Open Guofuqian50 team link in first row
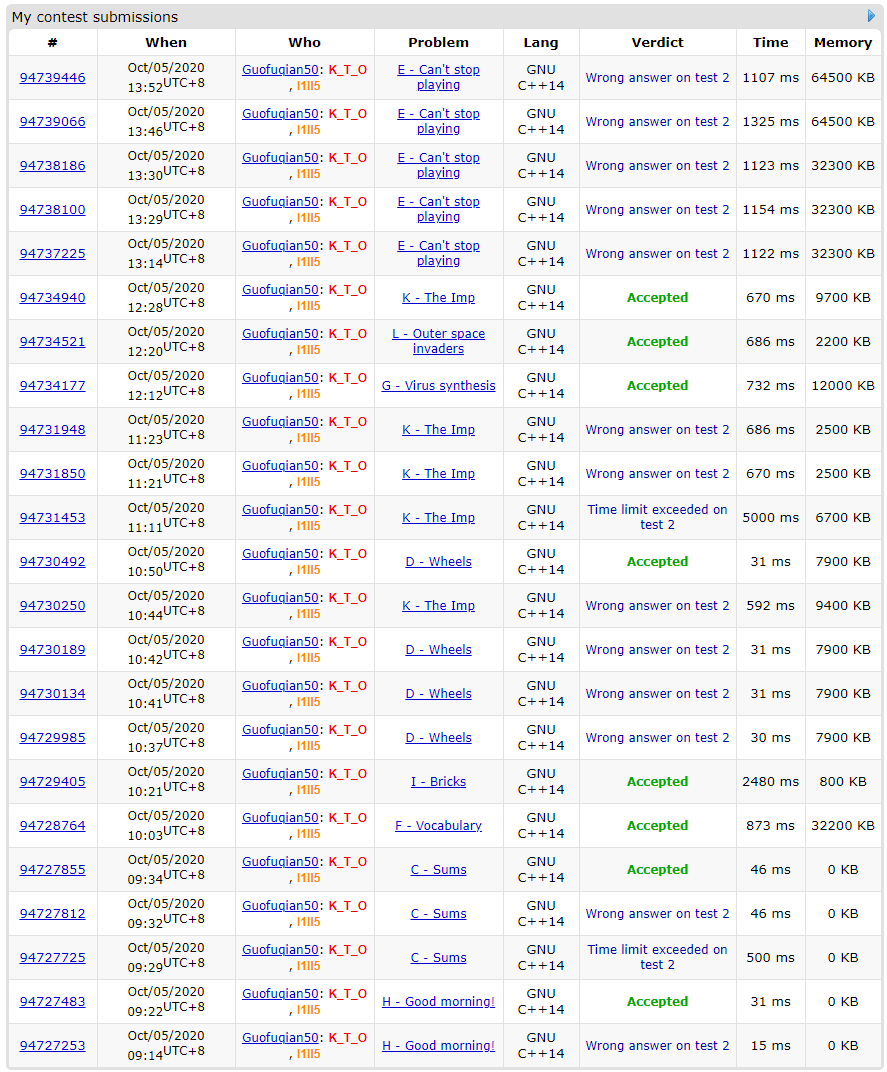 pyautogui.click(x=280, y=70)
